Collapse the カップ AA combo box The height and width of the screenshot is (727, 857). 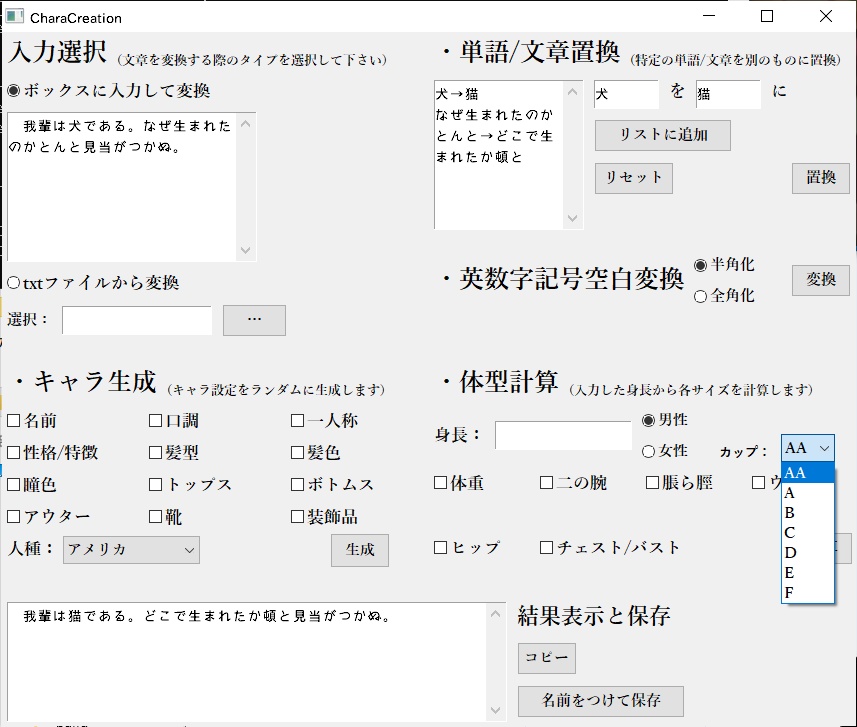click(807, 448)
